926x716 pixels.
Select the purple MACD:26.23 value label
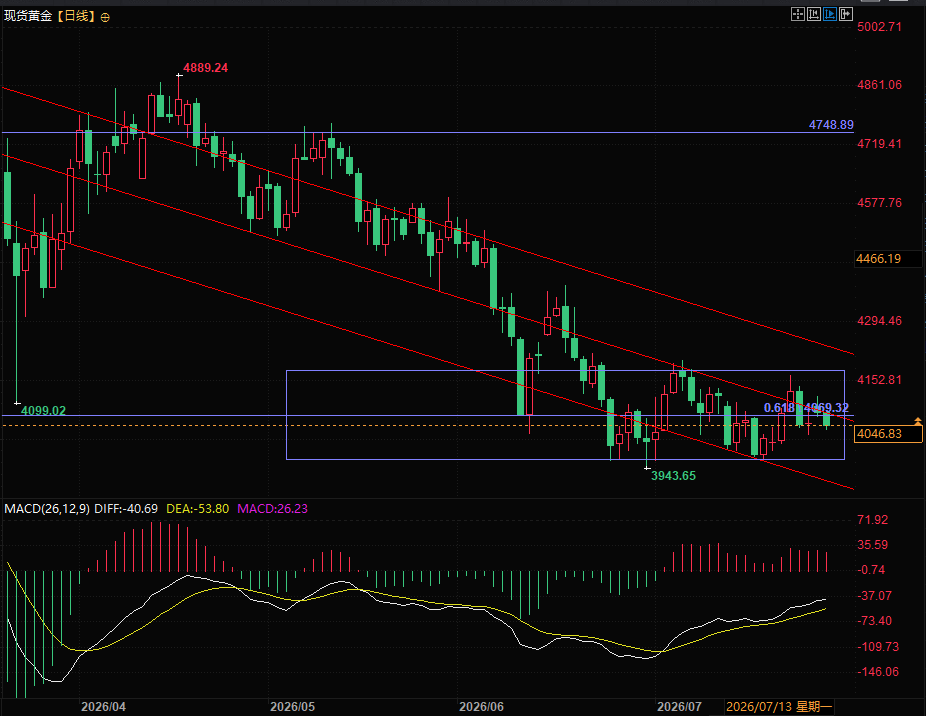click(272, 509)
